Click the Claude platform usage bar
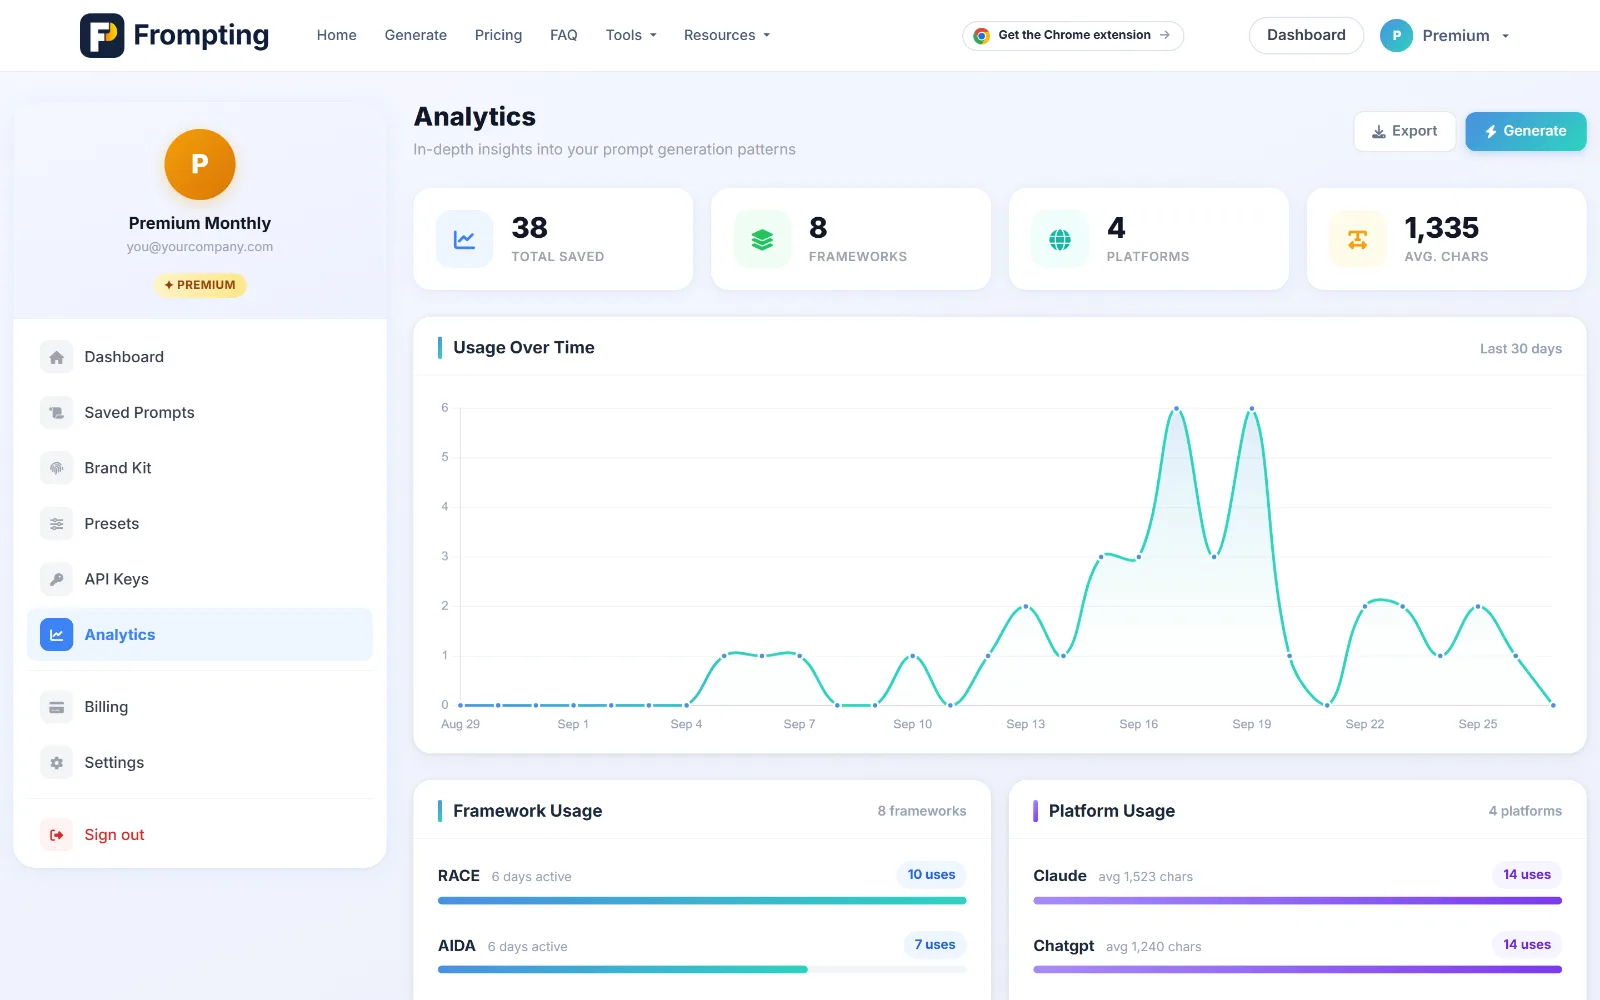 (x=1297, y=901)
